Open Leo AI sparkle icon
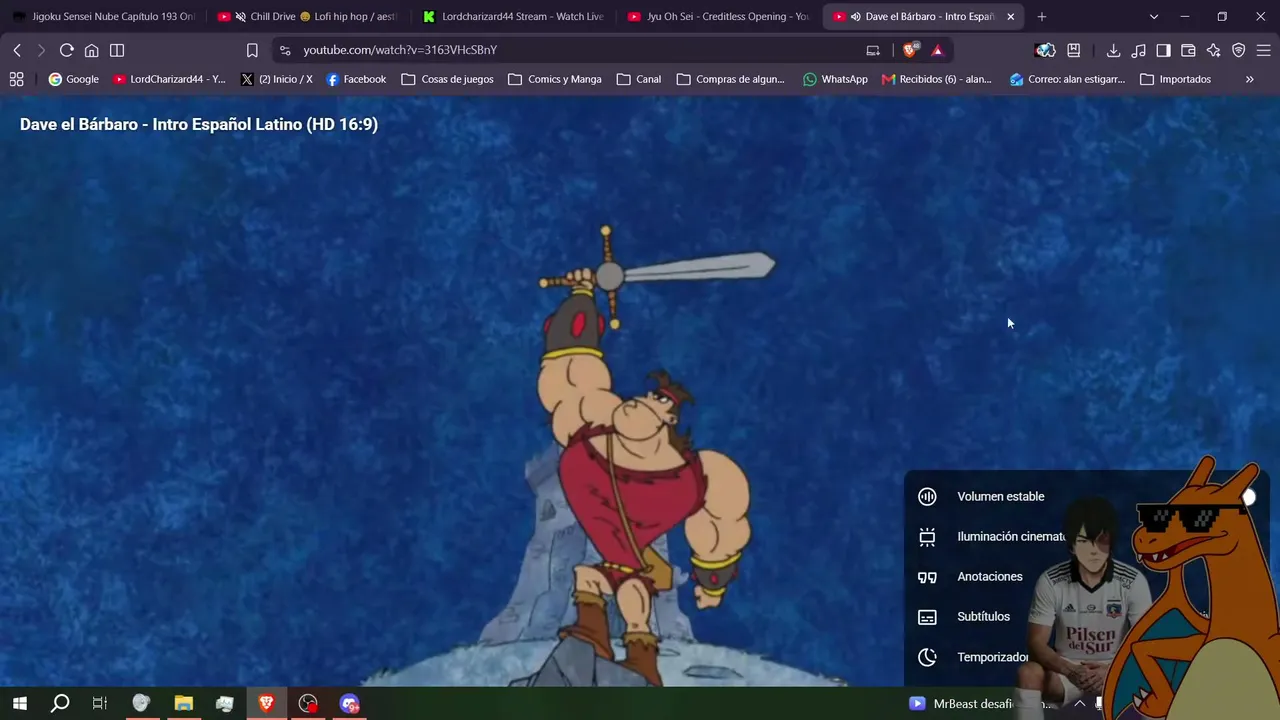The width and height of the screenshot is (1280, 720). coord(1214,50)
